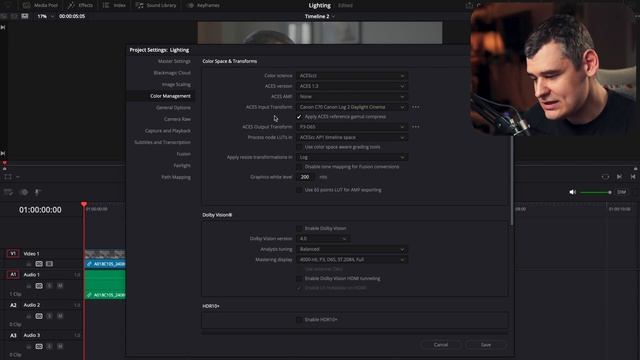Viewport: 640px width, 360px height.
Task: Open the Timeline 2 name dropdown
Action: [x=320, y=16]
